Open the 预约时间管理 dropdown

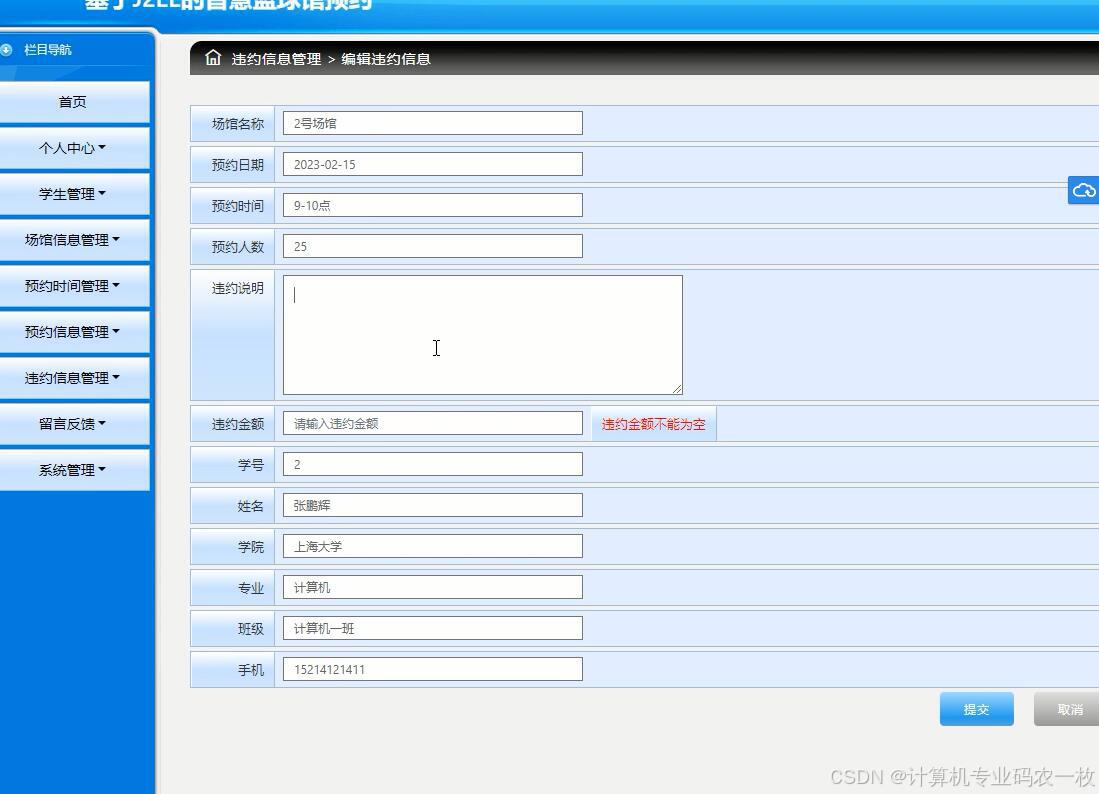tap(71, 285)
